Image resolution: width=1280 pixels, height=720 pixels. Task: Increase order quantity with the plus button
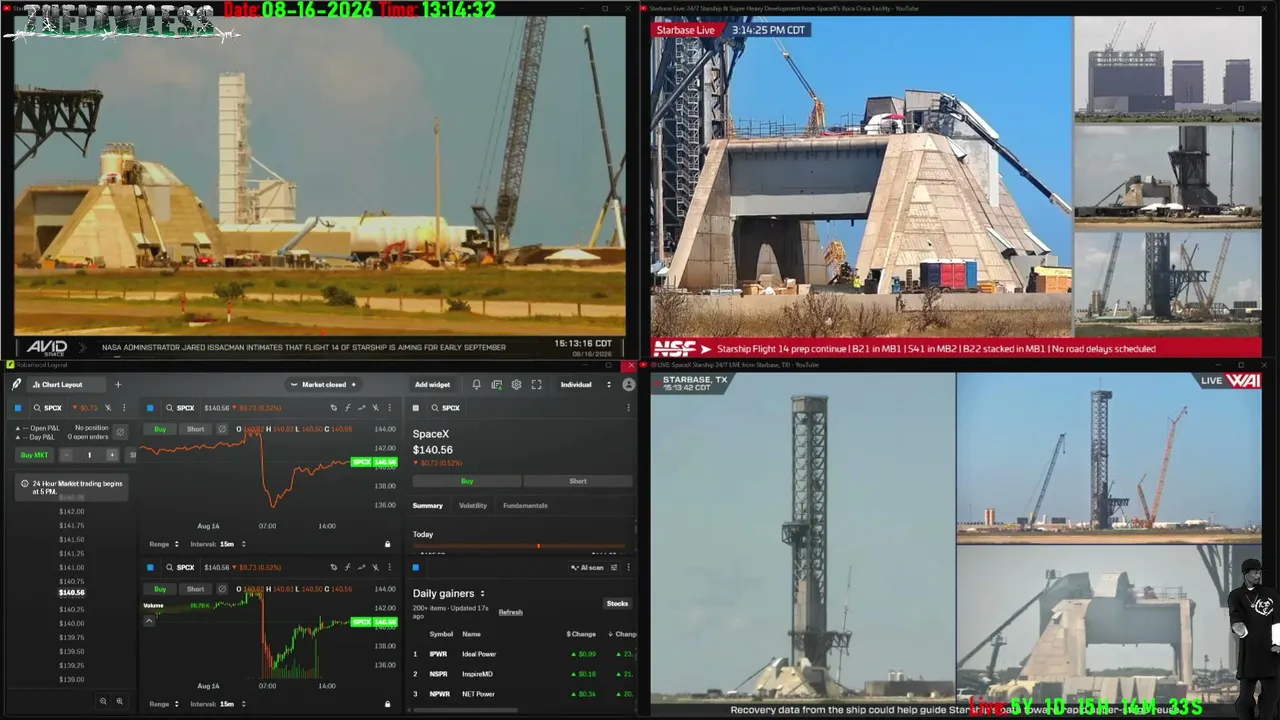pyautogui.click(x=112, y=455)
